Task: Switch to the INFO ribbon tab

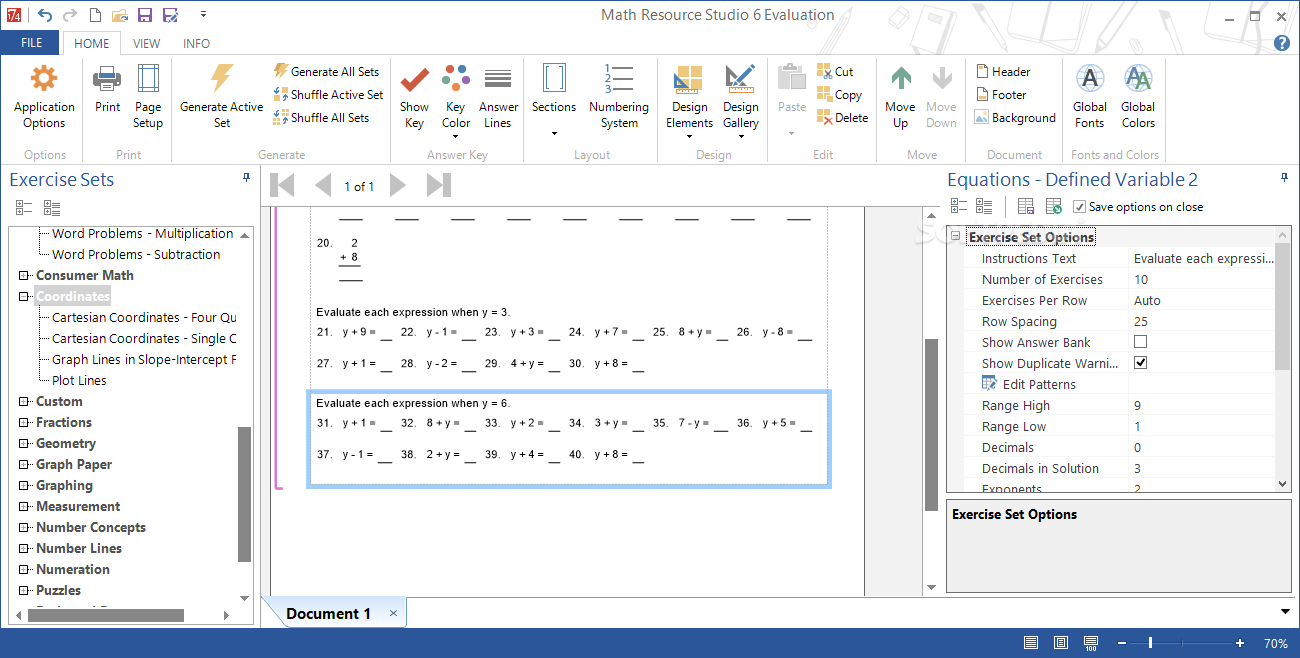Action: point(196,43)
